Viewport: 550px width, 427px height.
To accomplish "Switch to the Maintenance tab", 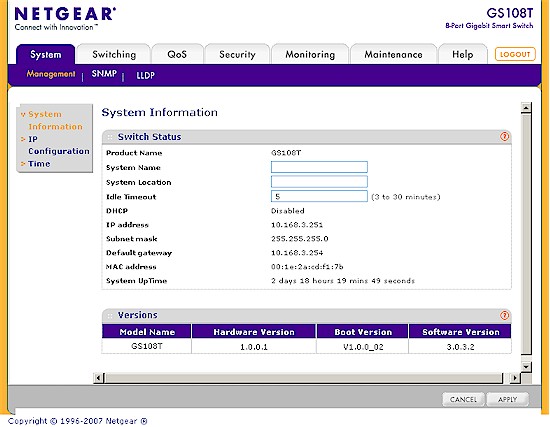I will pyautogui.click(x=393, y=54).
